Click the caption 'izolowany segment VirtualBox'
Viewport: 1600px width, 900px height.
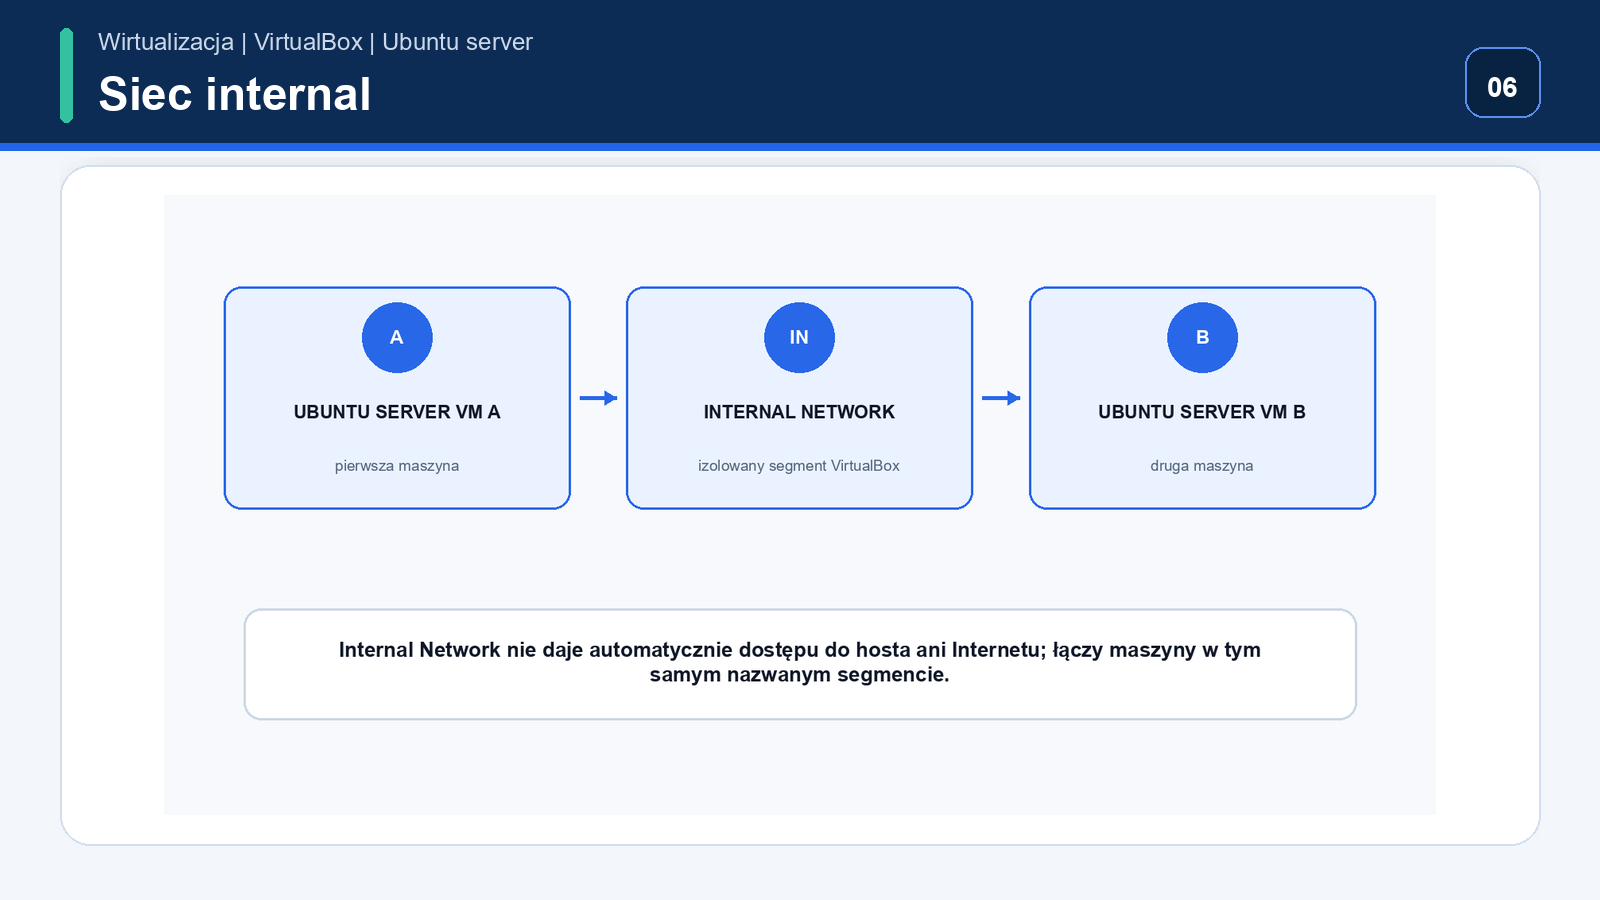click(799, 466)
